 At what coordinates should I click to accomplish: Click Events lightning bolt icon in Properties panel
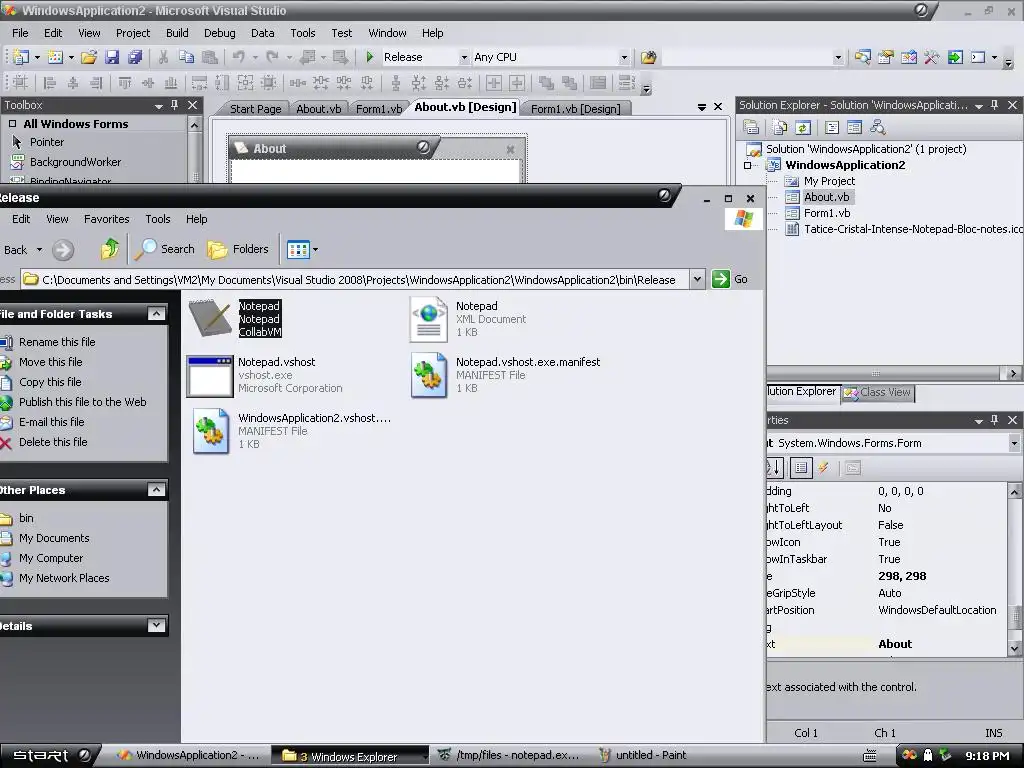click(823, 468)
